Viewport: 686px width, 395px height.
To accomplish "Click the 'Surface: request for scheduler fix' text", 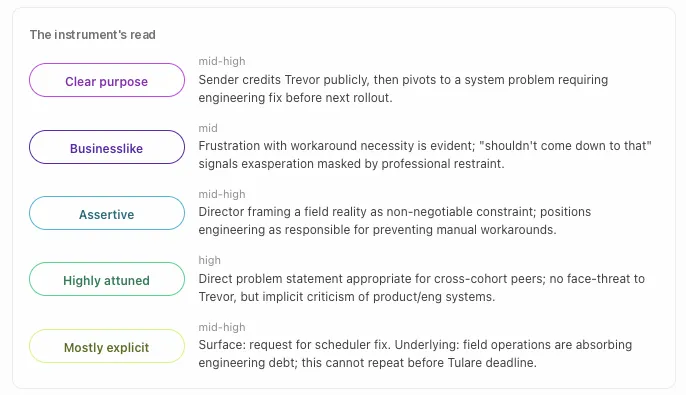I will click(x=415, y=354).
